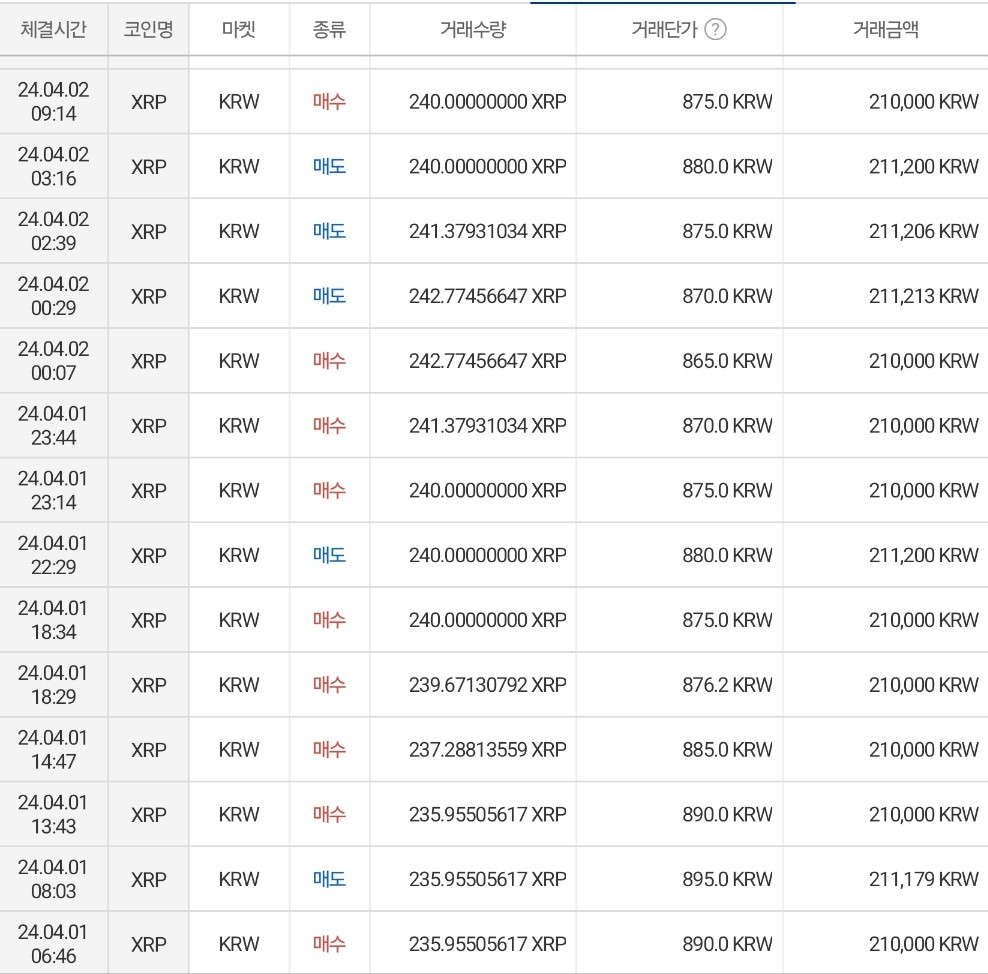This screenshot has height=974, width=988.
Task: Select the 마켓 column header
Action: click(x=239, y=29)
